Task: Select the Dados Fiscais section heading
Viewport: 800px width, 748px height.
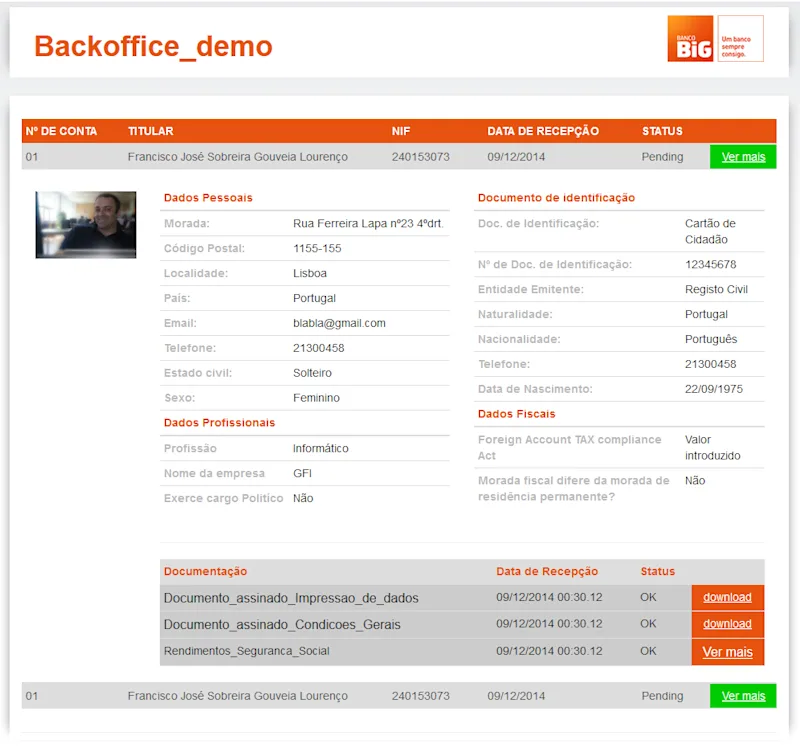Action: (516, 414)
